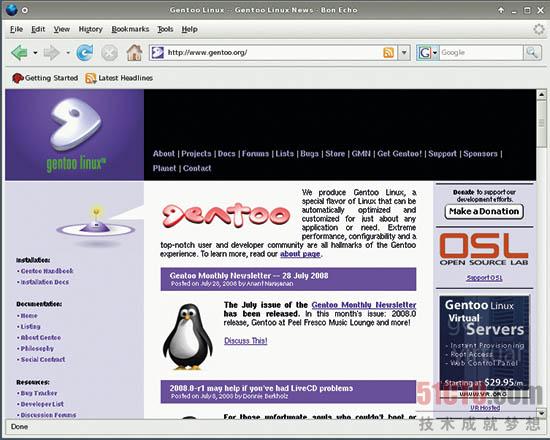Click the Gentoo Linux logo banner

[74, 135]
